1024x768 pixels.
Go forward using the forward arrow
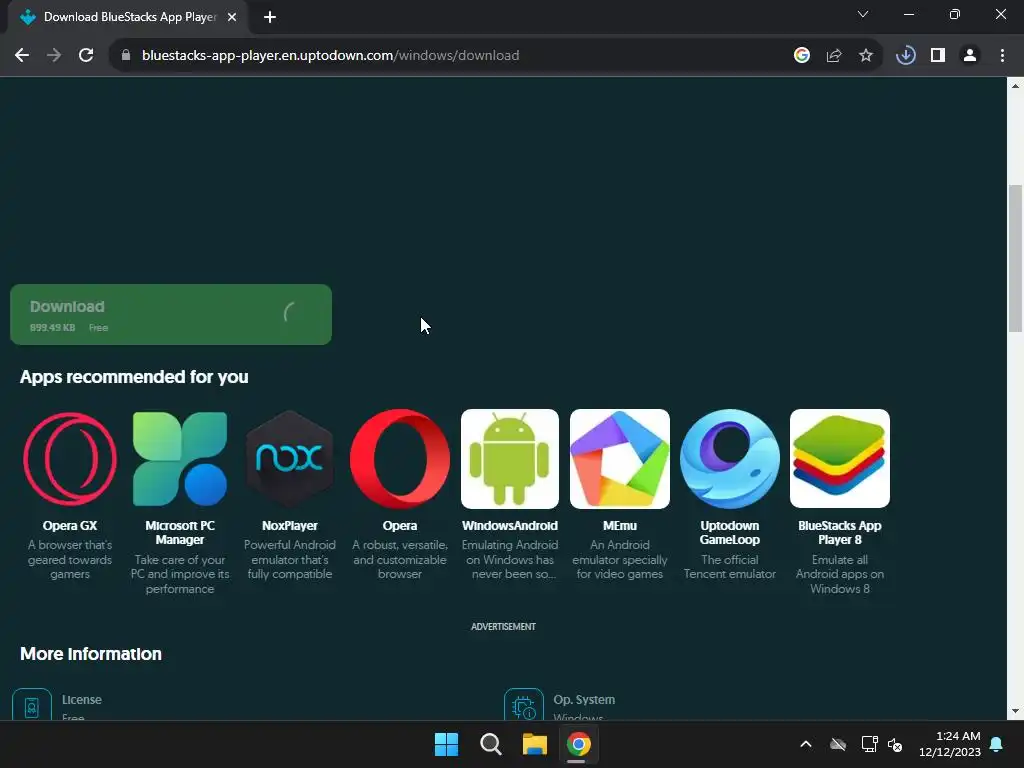click(54, 56)
